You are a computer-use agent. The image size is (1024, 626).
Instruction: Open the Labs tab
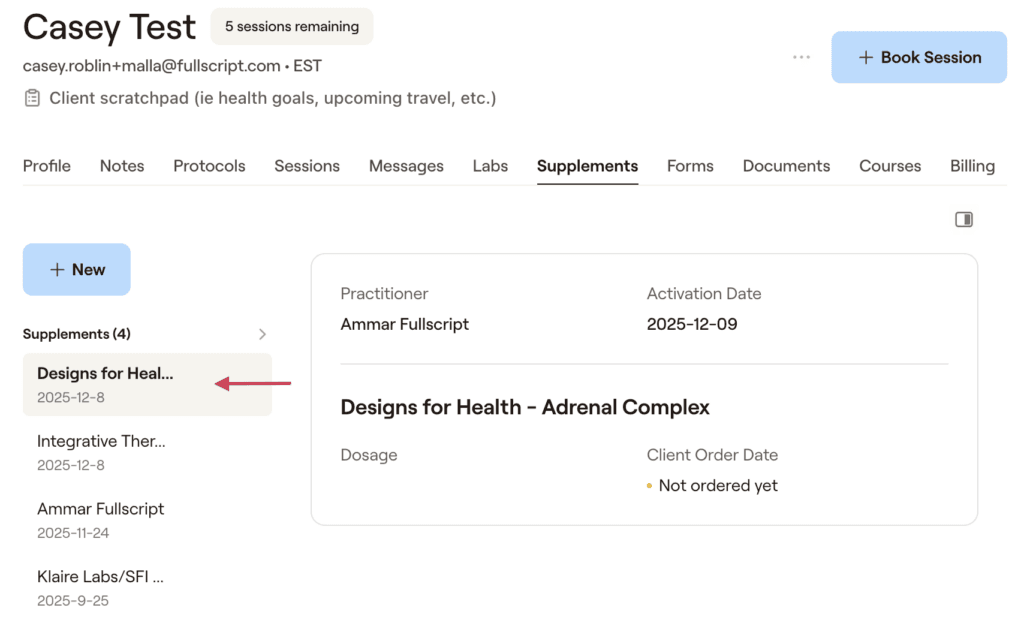pos(490,166)
